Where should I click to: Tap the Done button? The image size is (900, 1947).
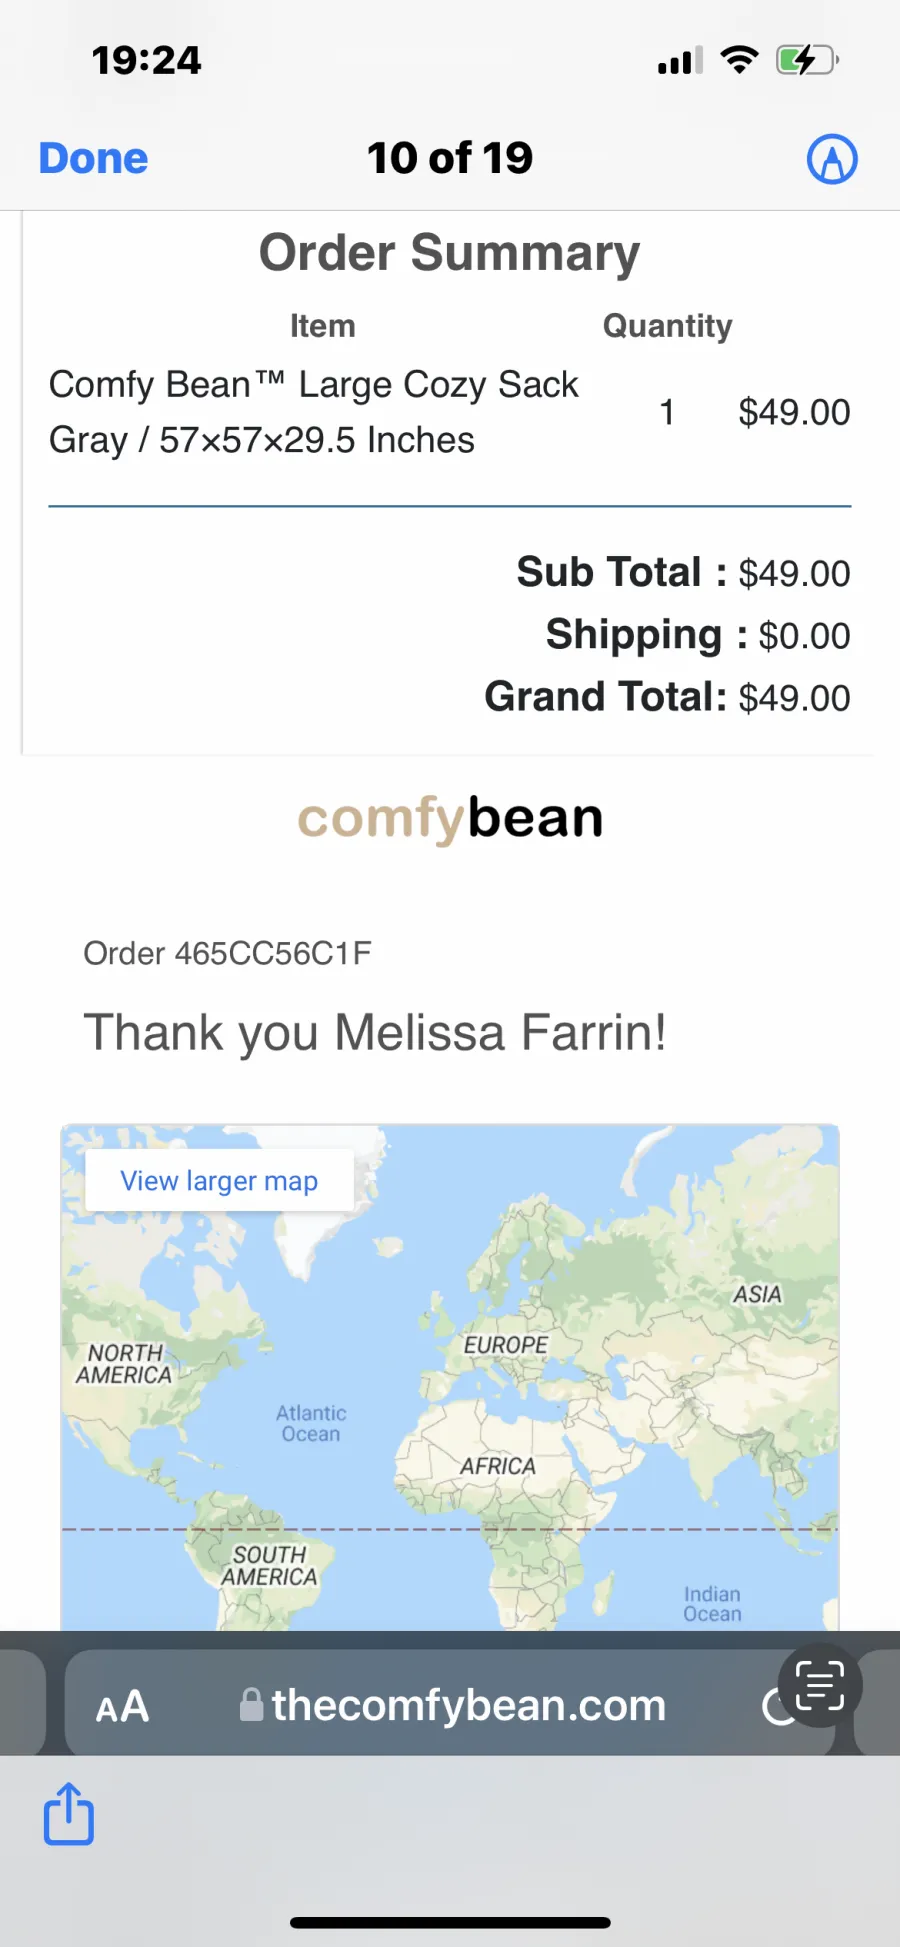point(93,158)
